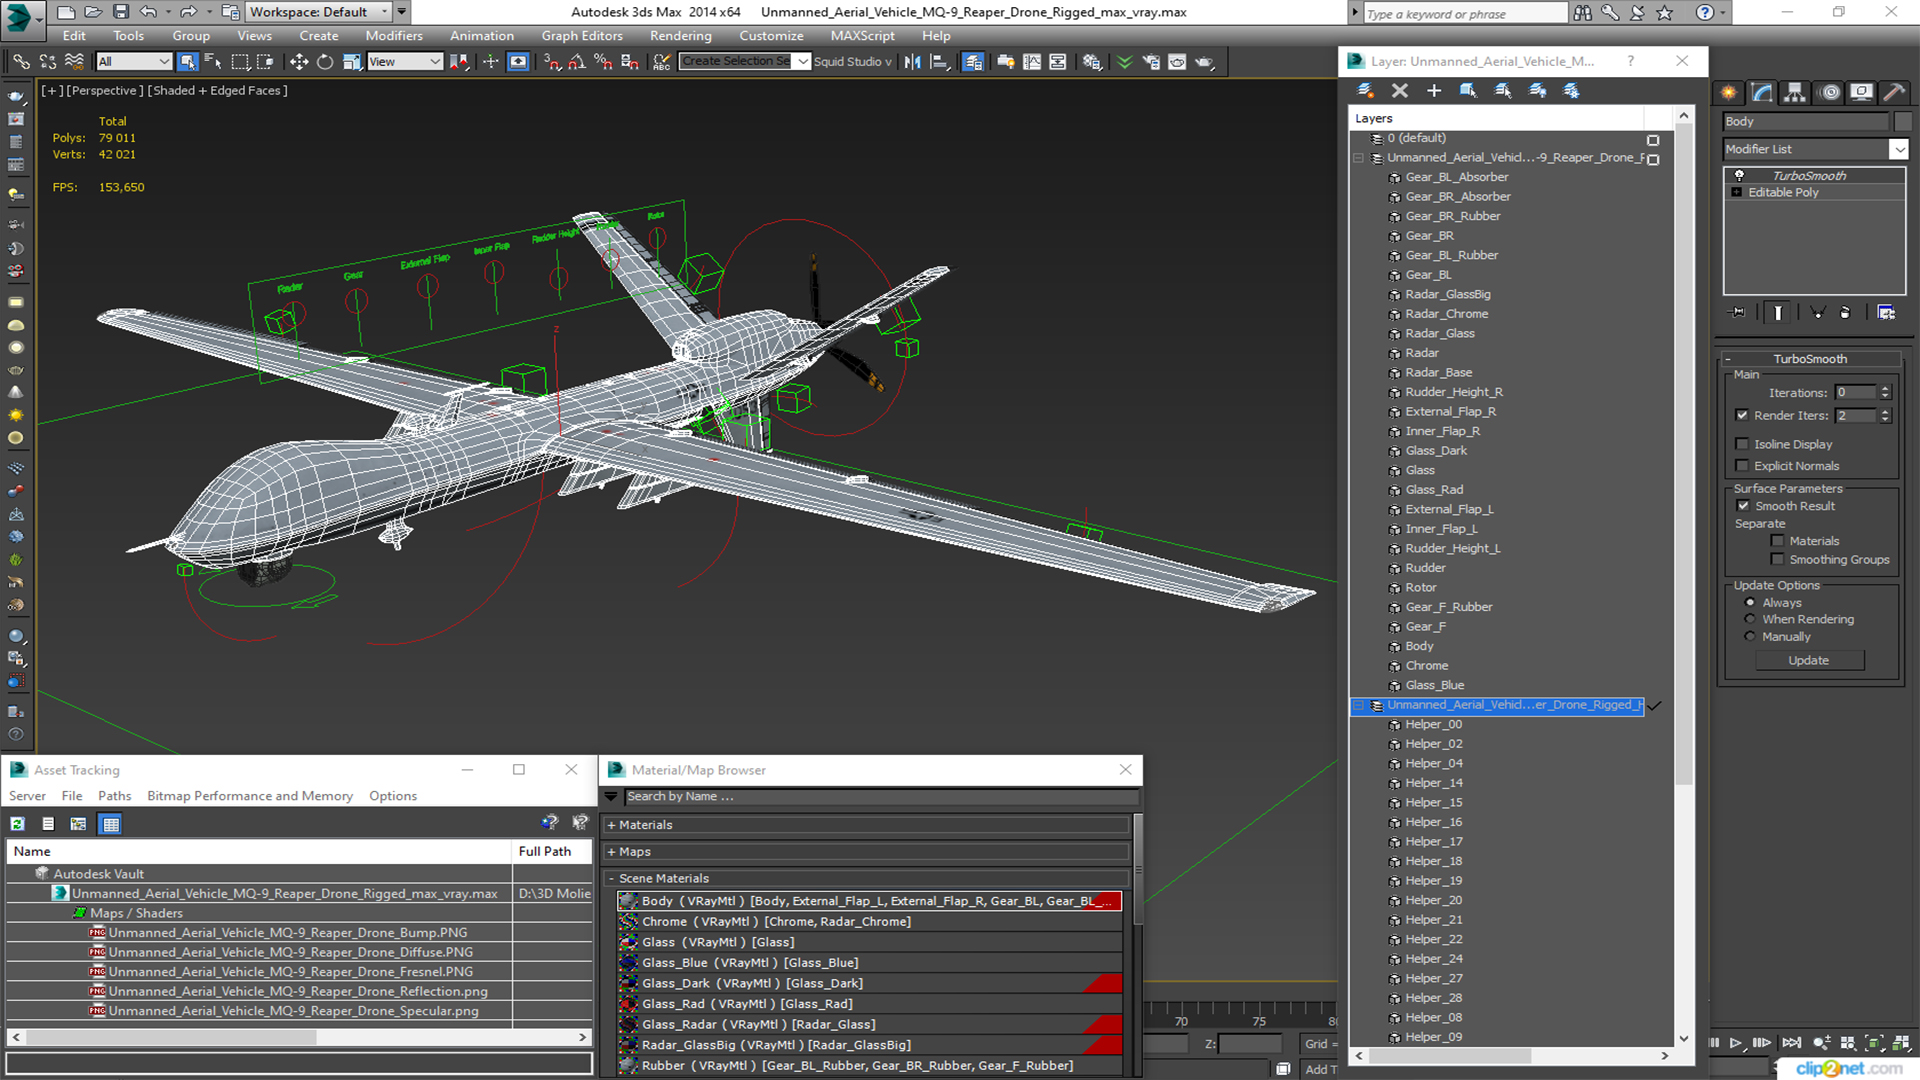Open Select by Name dialog

pos(213,62)
